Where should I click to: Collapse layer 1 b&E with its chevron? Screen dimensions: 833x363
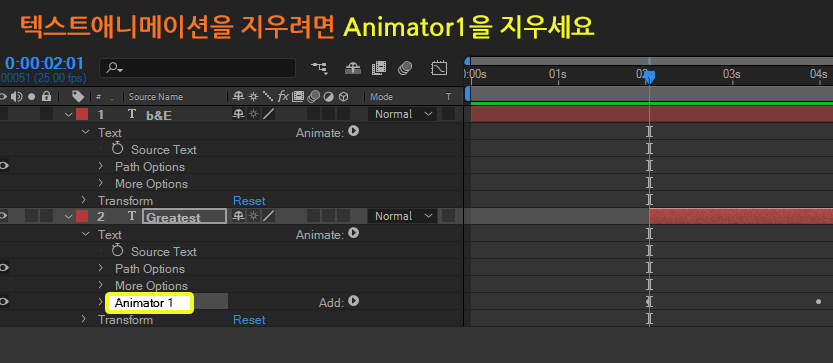pyautogui.click(x=68, y=114)
